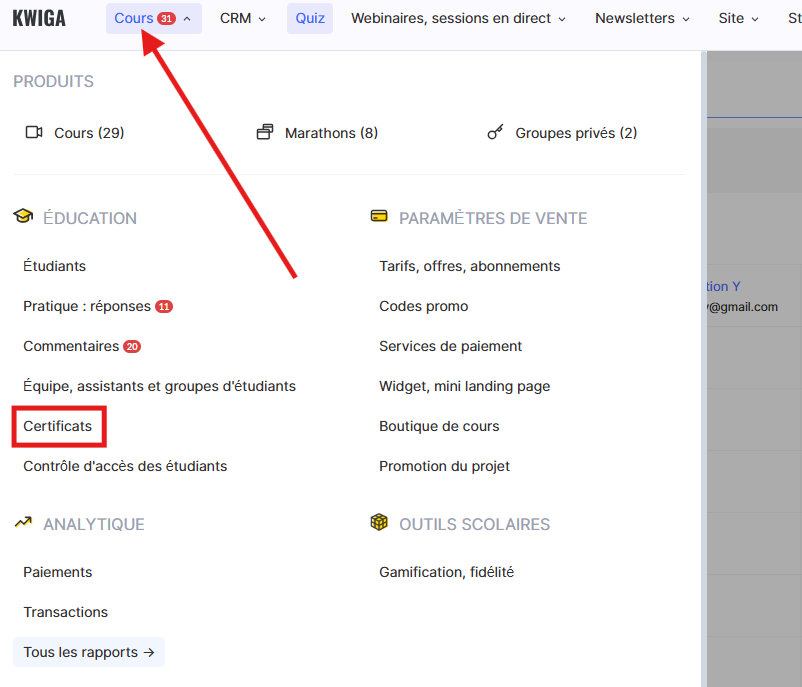The width and height of the screenshot is (802, 687).
Task: Open the Certificats page
Action: coord(58,426)
